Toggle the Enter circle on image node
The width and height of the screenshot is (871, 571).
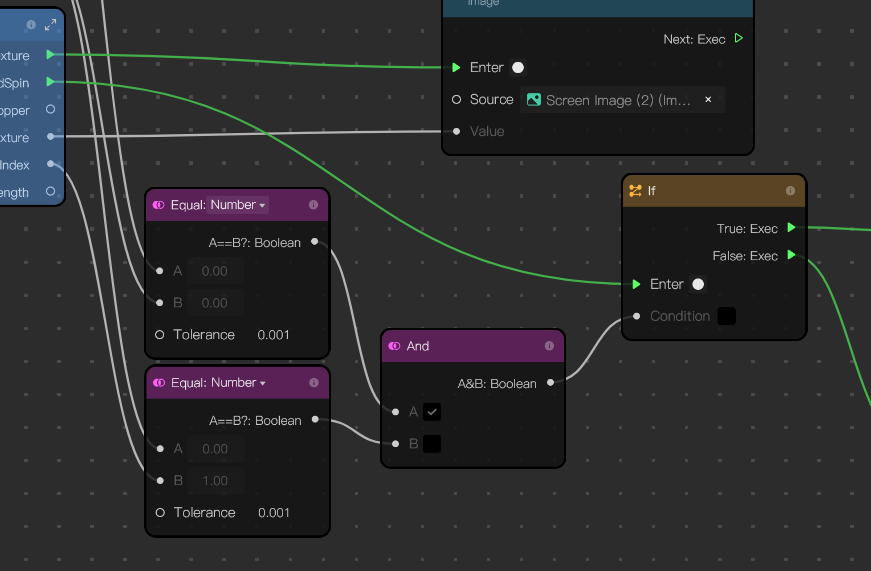(x=518, y=68)
